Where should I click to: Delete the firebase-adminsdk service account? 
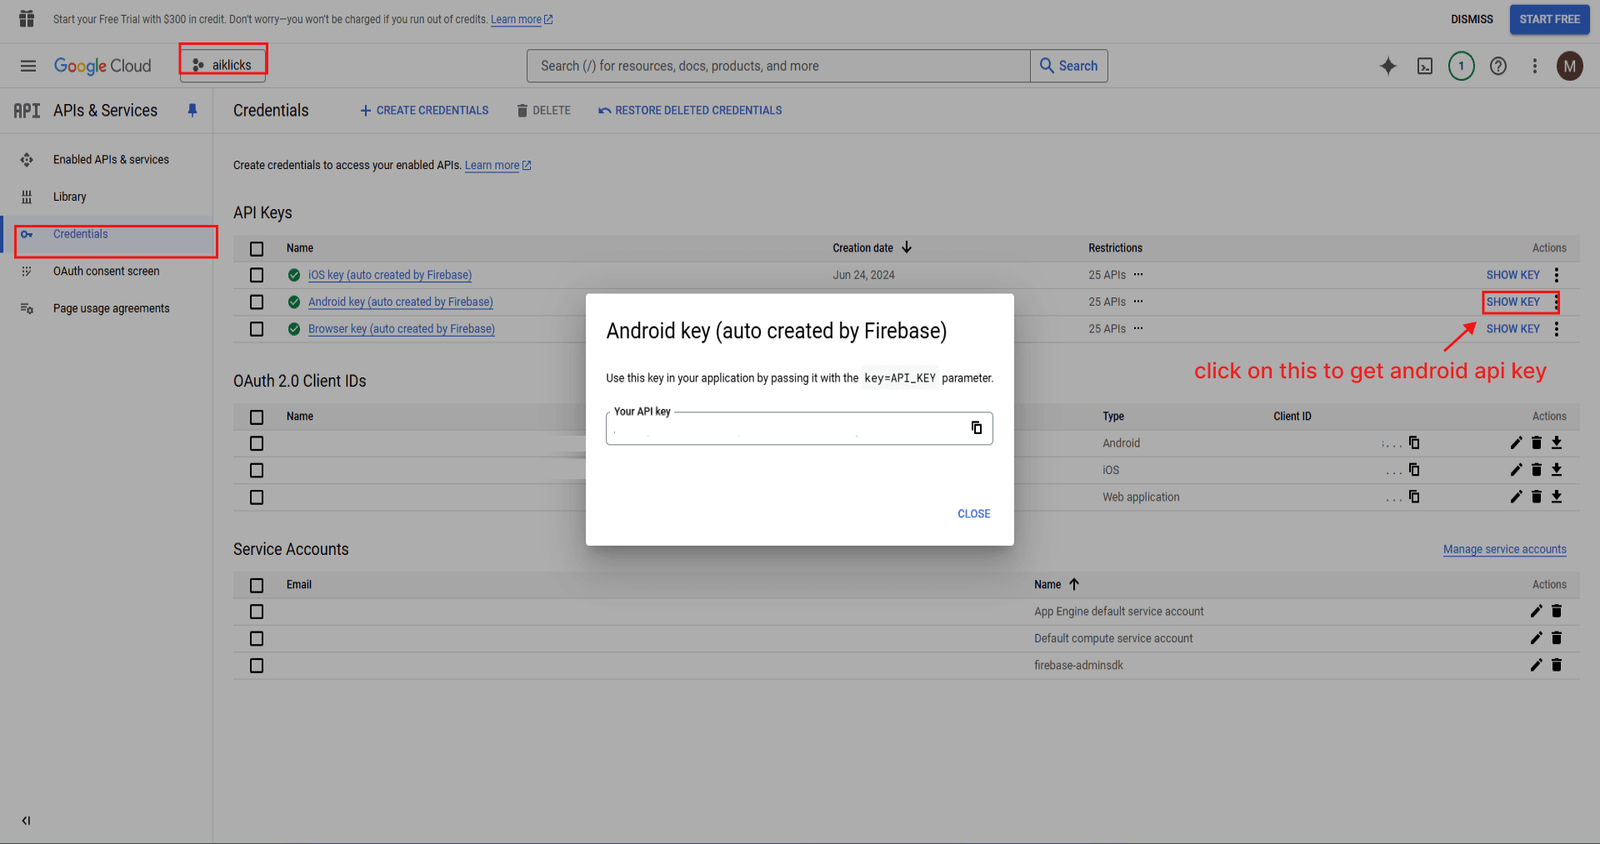[x=1556, y=665]
